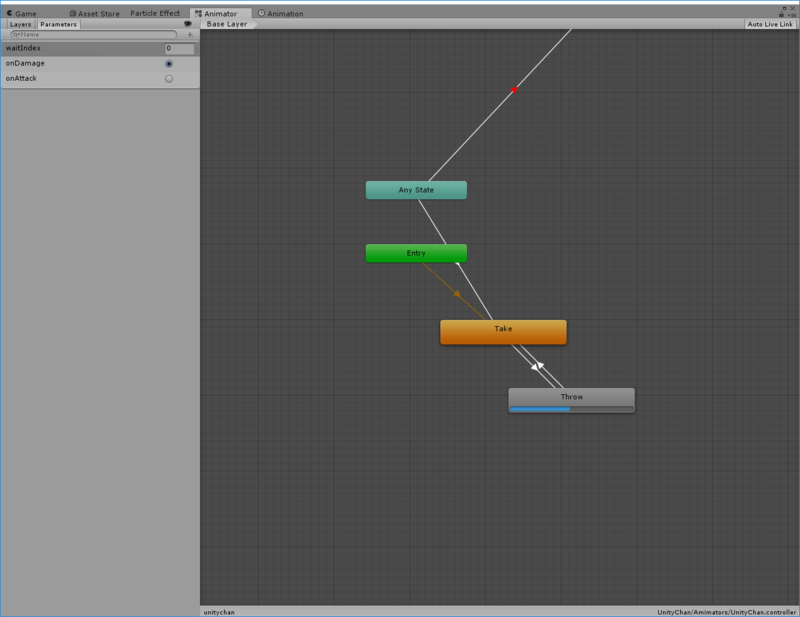Switch to the Layers tab
Image resolution: width=800 pixels, height=617 pixels.
20,24
